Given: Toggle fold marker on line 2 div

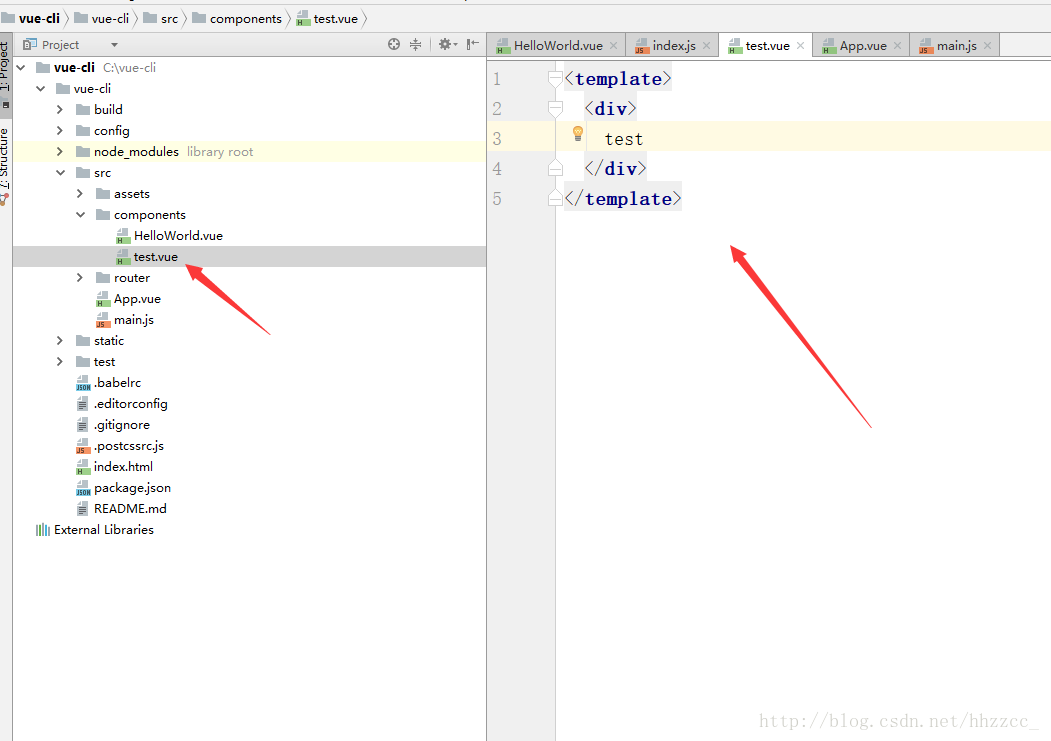Looking at the screenshot, I should (x=555, y=109).
